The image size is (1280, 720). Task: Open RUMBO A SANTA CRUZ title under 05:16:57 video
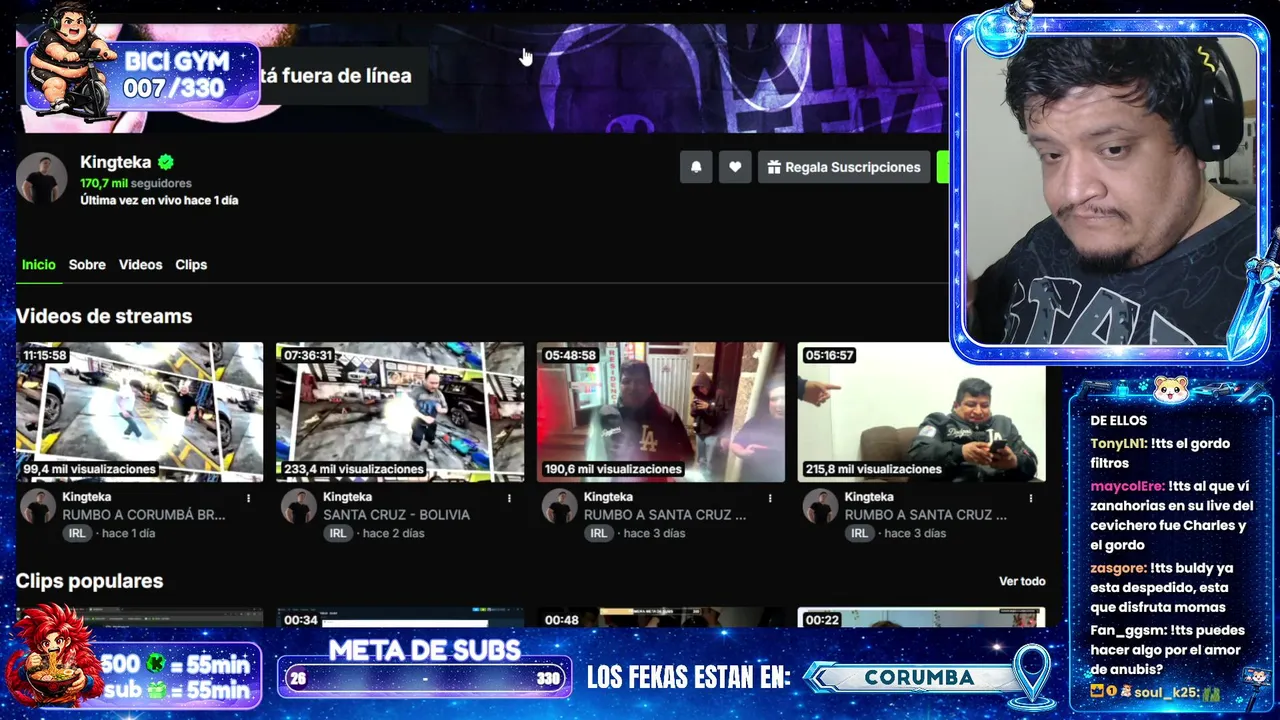click(926, 515)
